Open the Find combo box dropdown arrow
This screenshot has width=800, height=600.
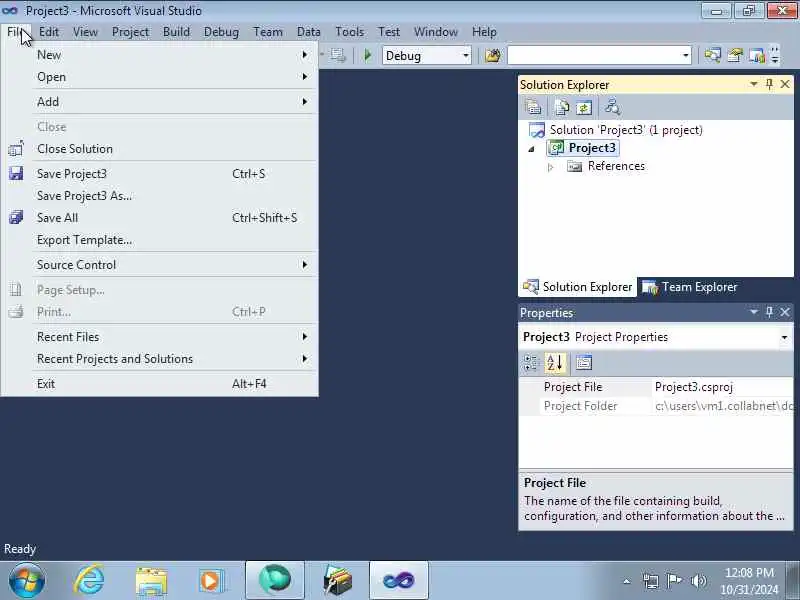coord(686,55)
